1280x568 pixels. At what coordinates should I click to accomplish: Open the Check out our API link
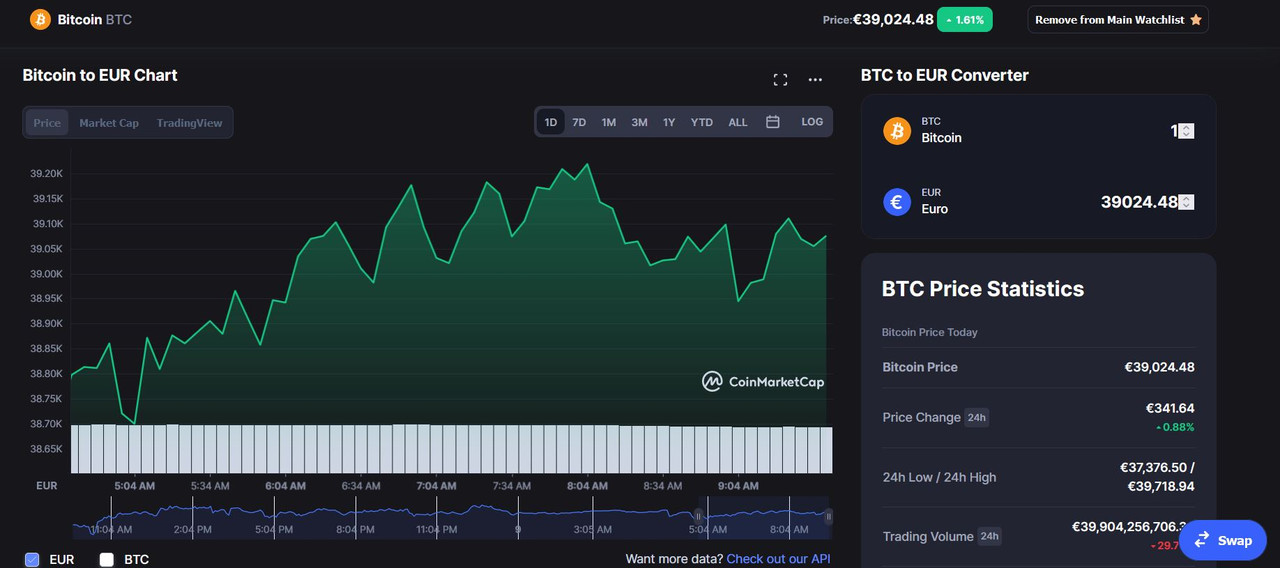point(778,559)
